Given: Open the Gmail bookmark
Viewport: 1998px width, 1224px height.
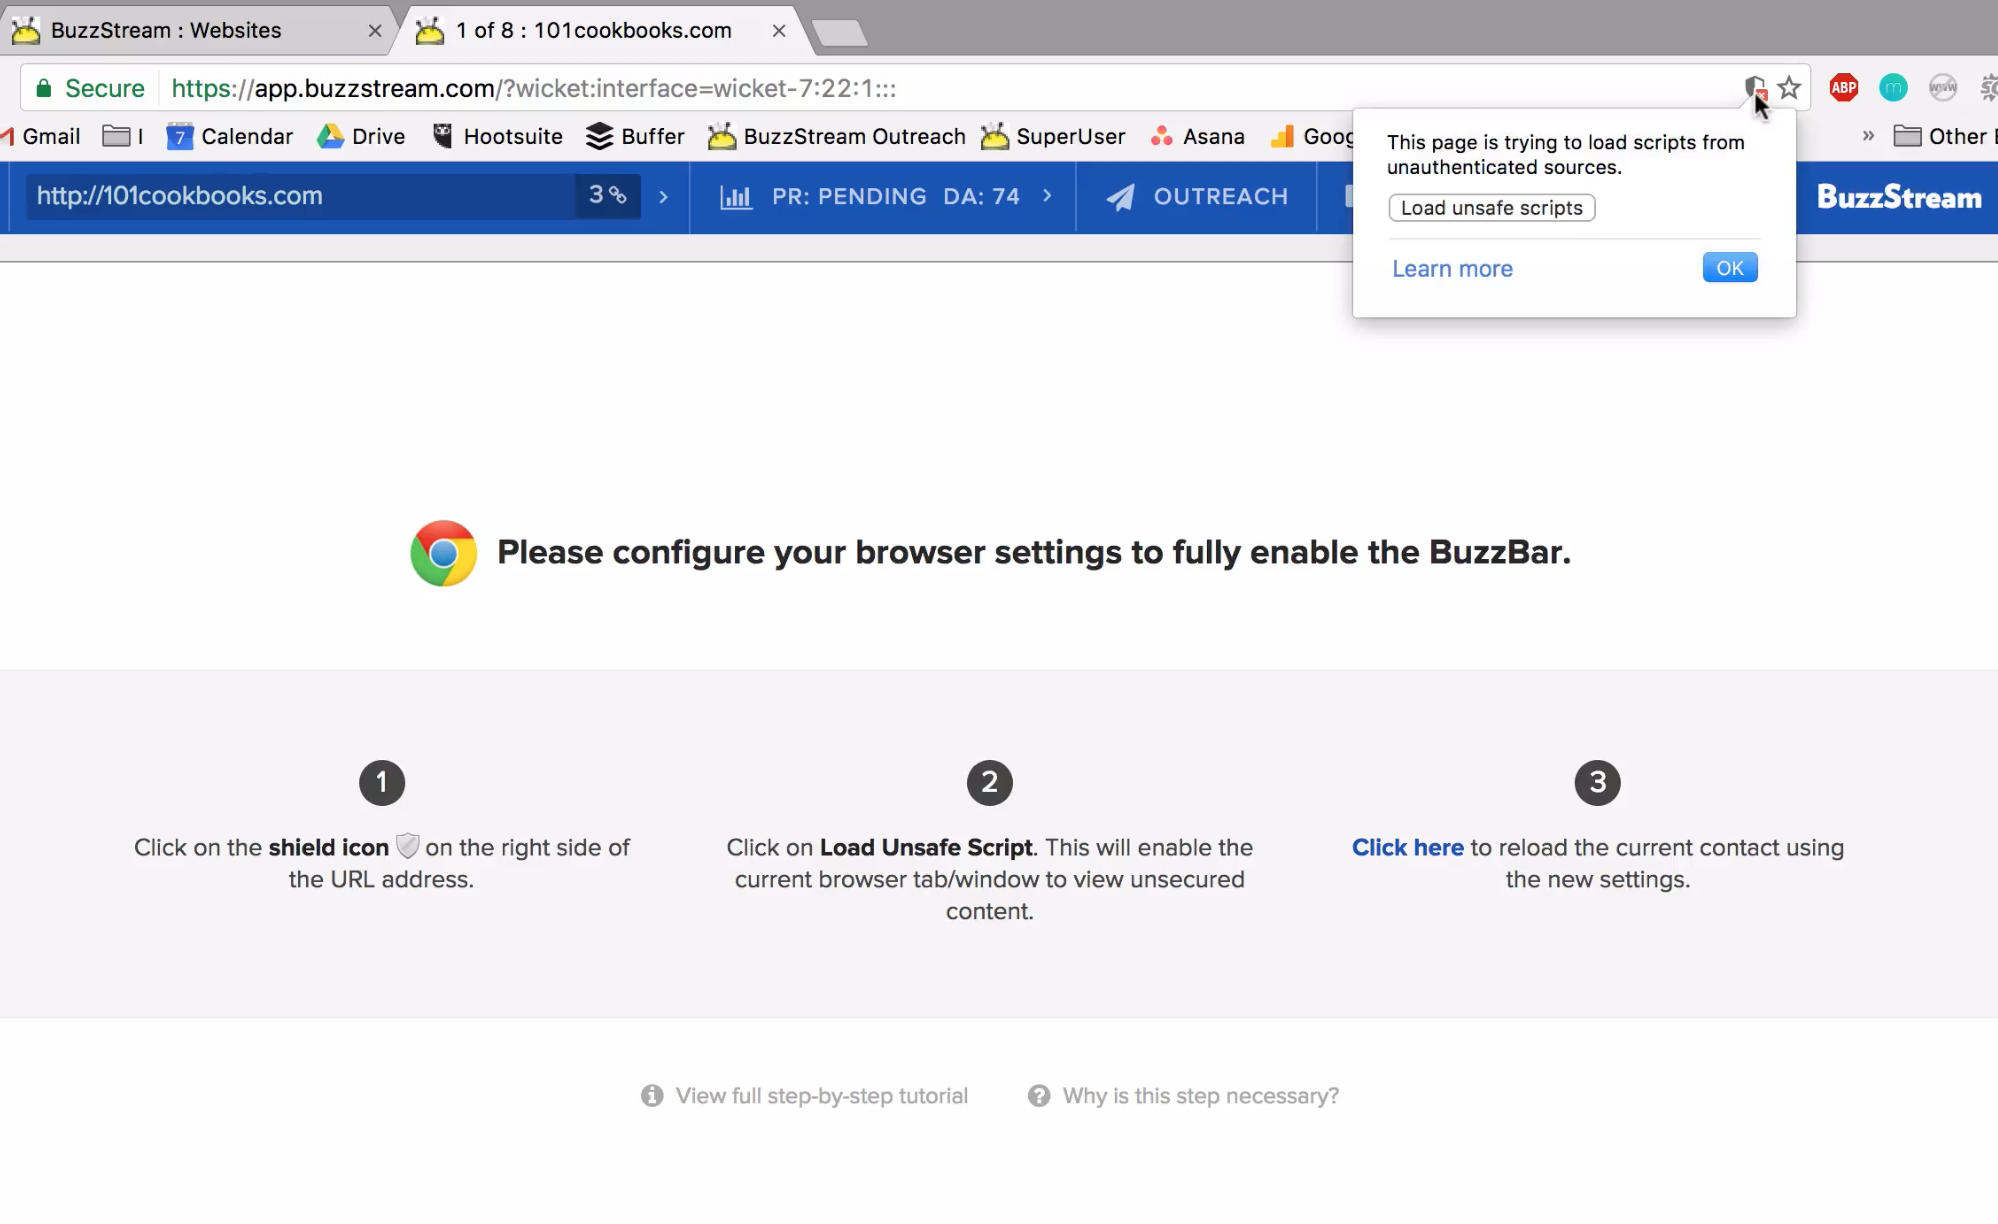Looking at the screenshot, I should tap(42, 136).
